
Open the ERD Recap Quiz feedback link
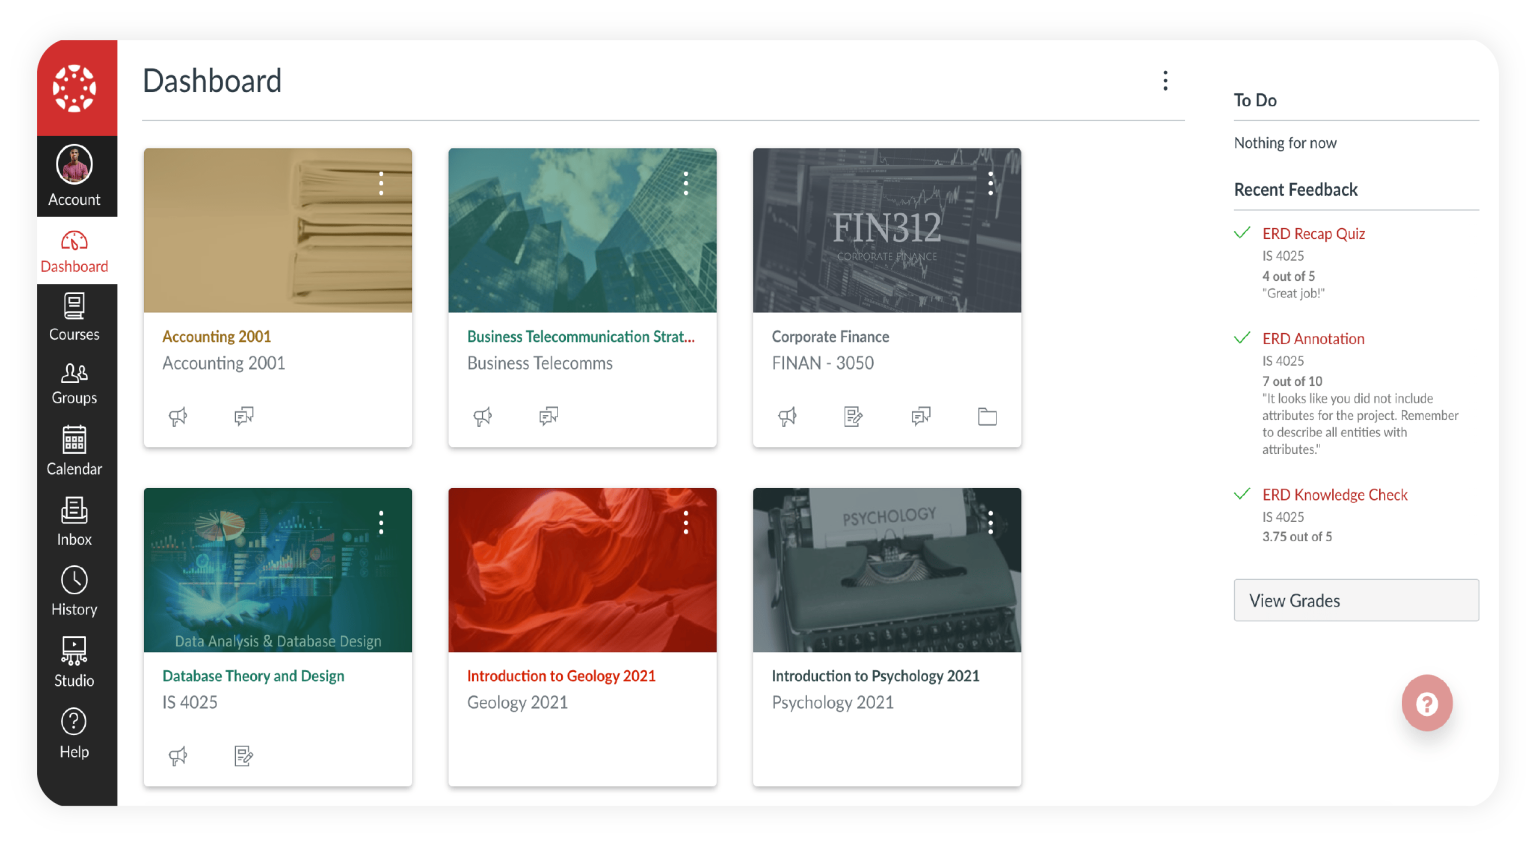tap(1313, 233)
